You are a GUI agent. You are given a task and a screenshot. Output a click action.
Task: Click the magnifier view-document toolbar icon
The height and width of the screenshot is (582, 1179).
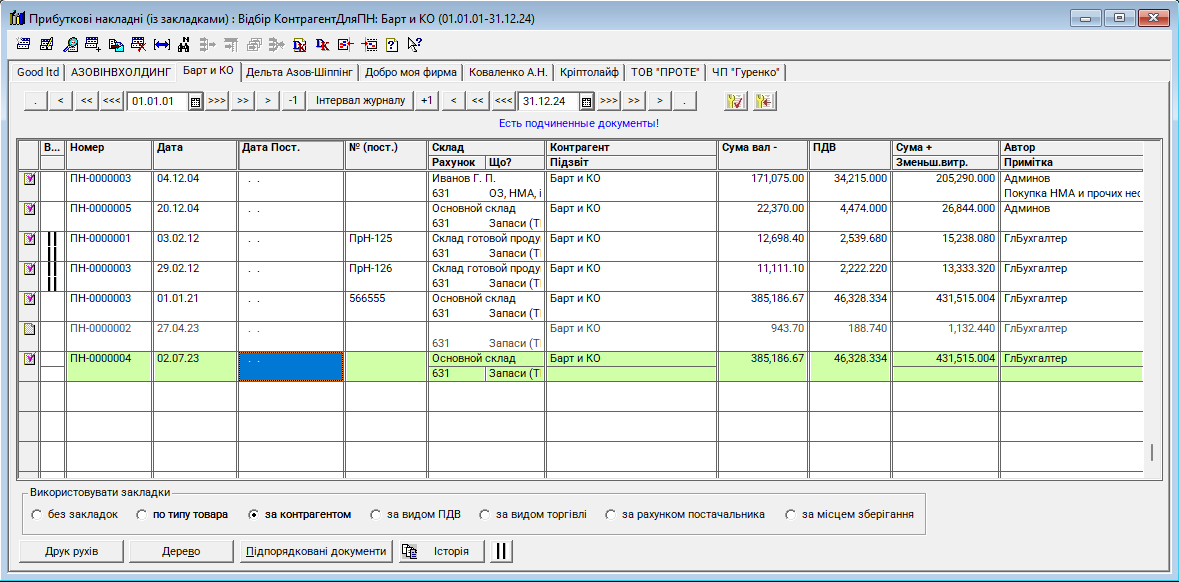pos(70,44)
